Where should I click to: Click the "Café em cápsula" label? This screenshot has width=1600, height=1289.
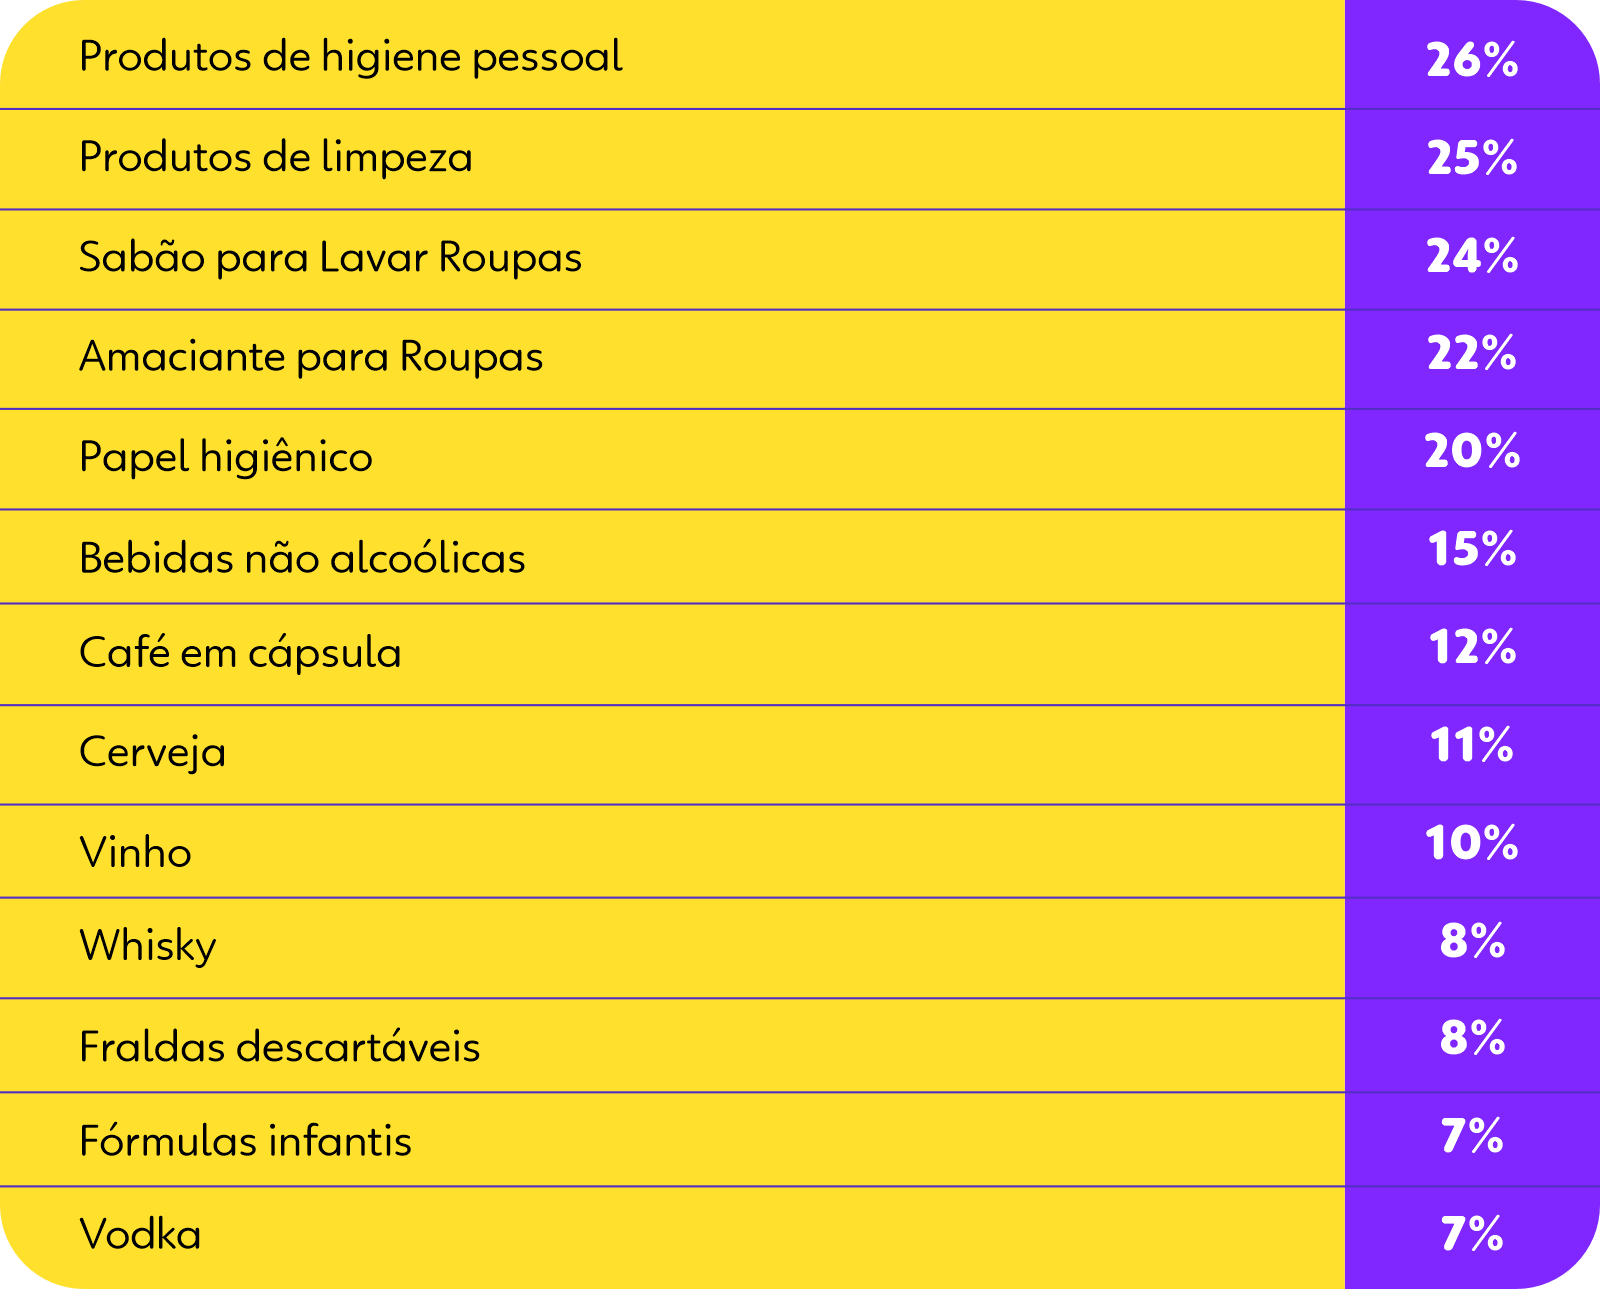(240, 653)
